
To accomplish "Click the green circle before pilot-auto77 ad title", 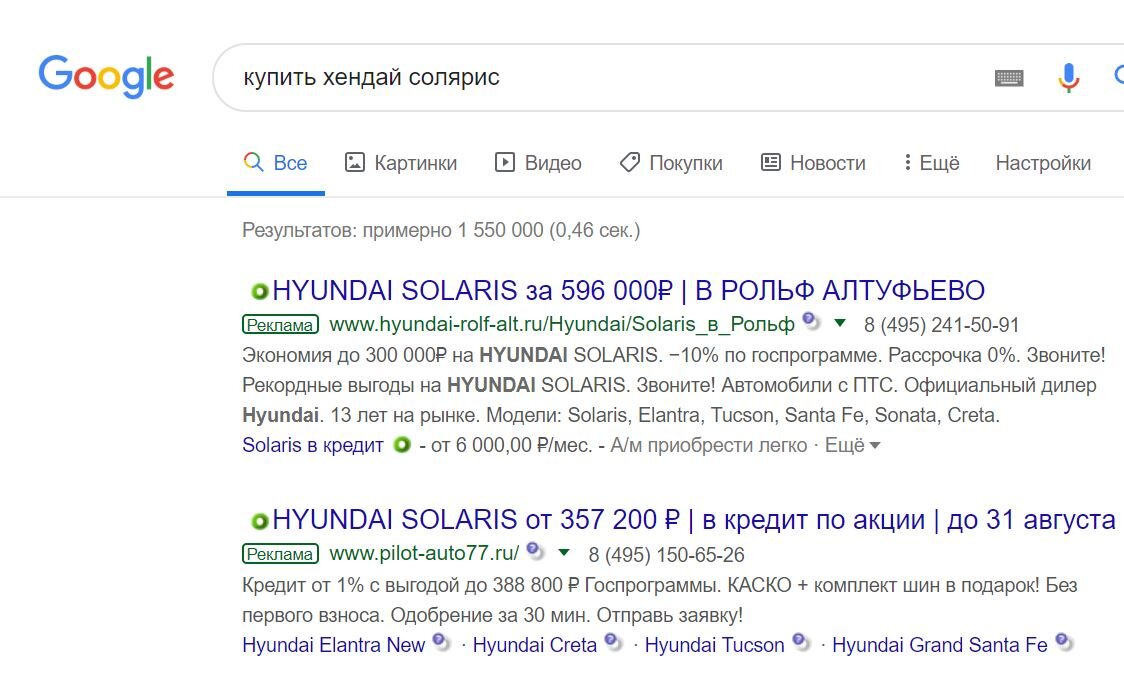I will click(x=259, y=521).
